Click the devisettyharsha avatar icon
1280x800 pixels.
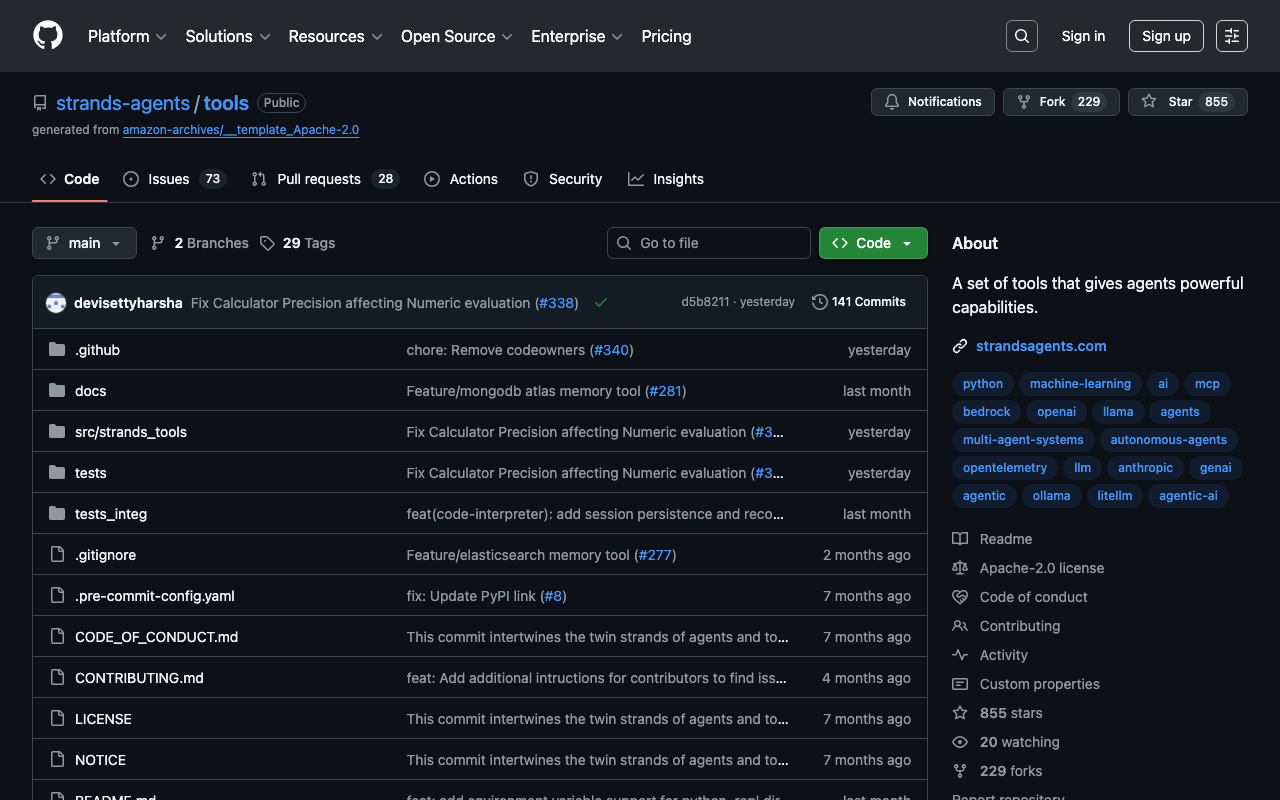click(56, 303)
